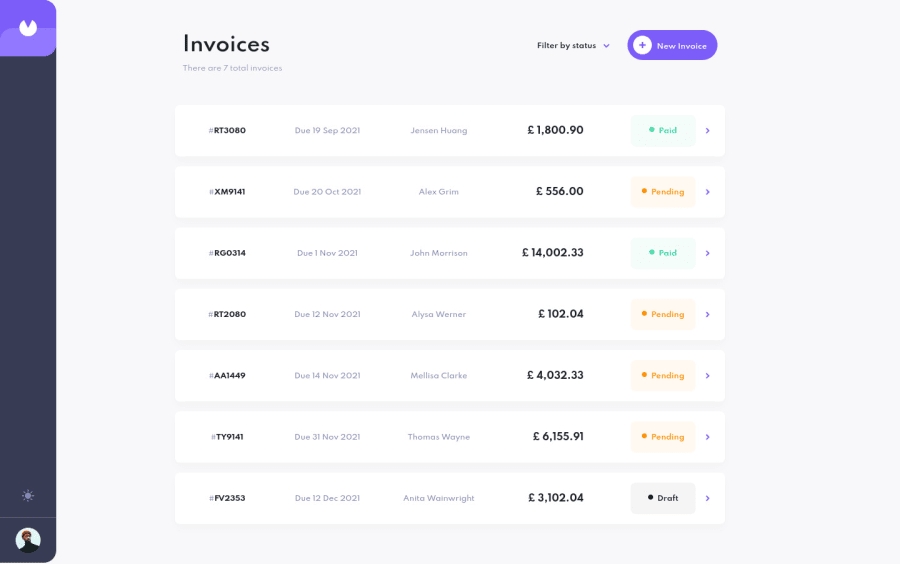Click client name Mellisa Clarke
Image resolution: width=900 pixels, height=564 pixels.
click(x=439, y=376)
